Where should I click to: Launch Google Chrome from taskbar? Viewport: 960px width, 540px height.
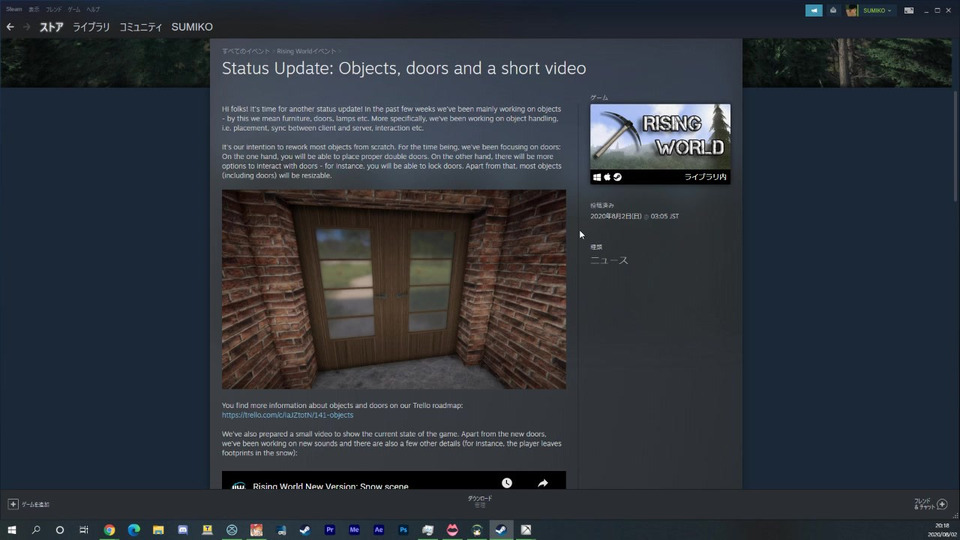tap(109, 530)
